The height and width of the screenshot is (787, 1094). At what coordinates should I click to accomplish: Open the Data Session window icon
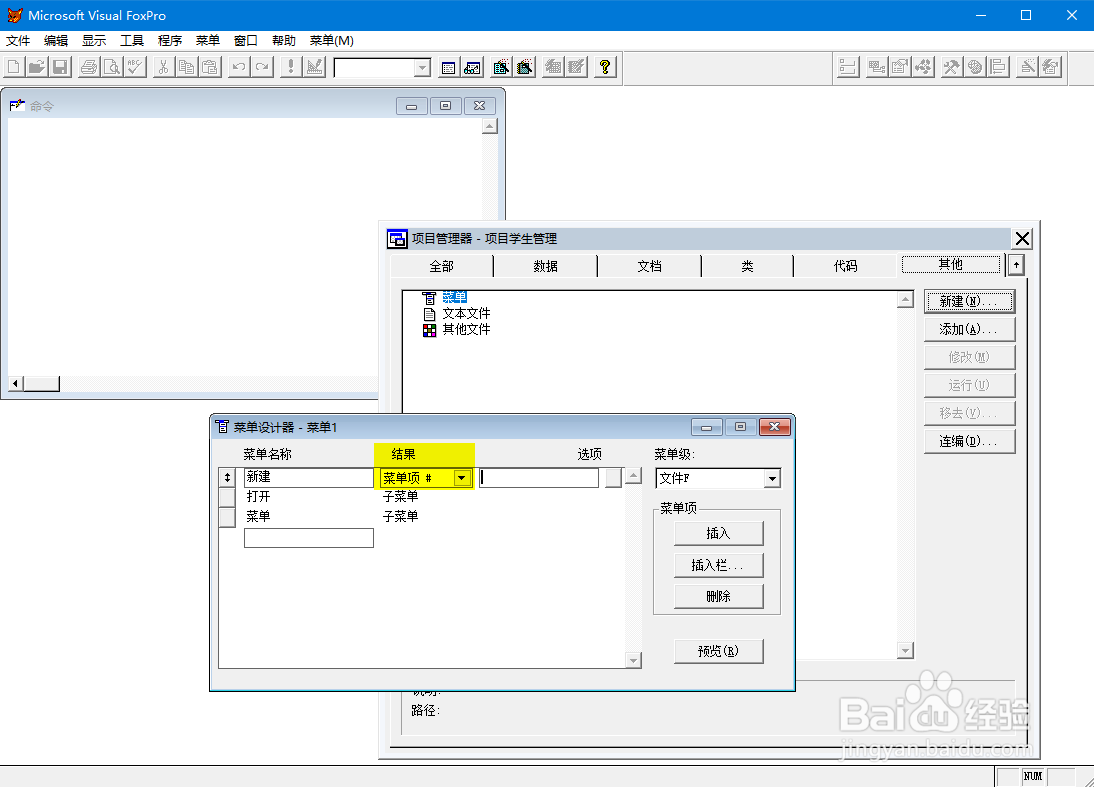click(x=472, y=67)
